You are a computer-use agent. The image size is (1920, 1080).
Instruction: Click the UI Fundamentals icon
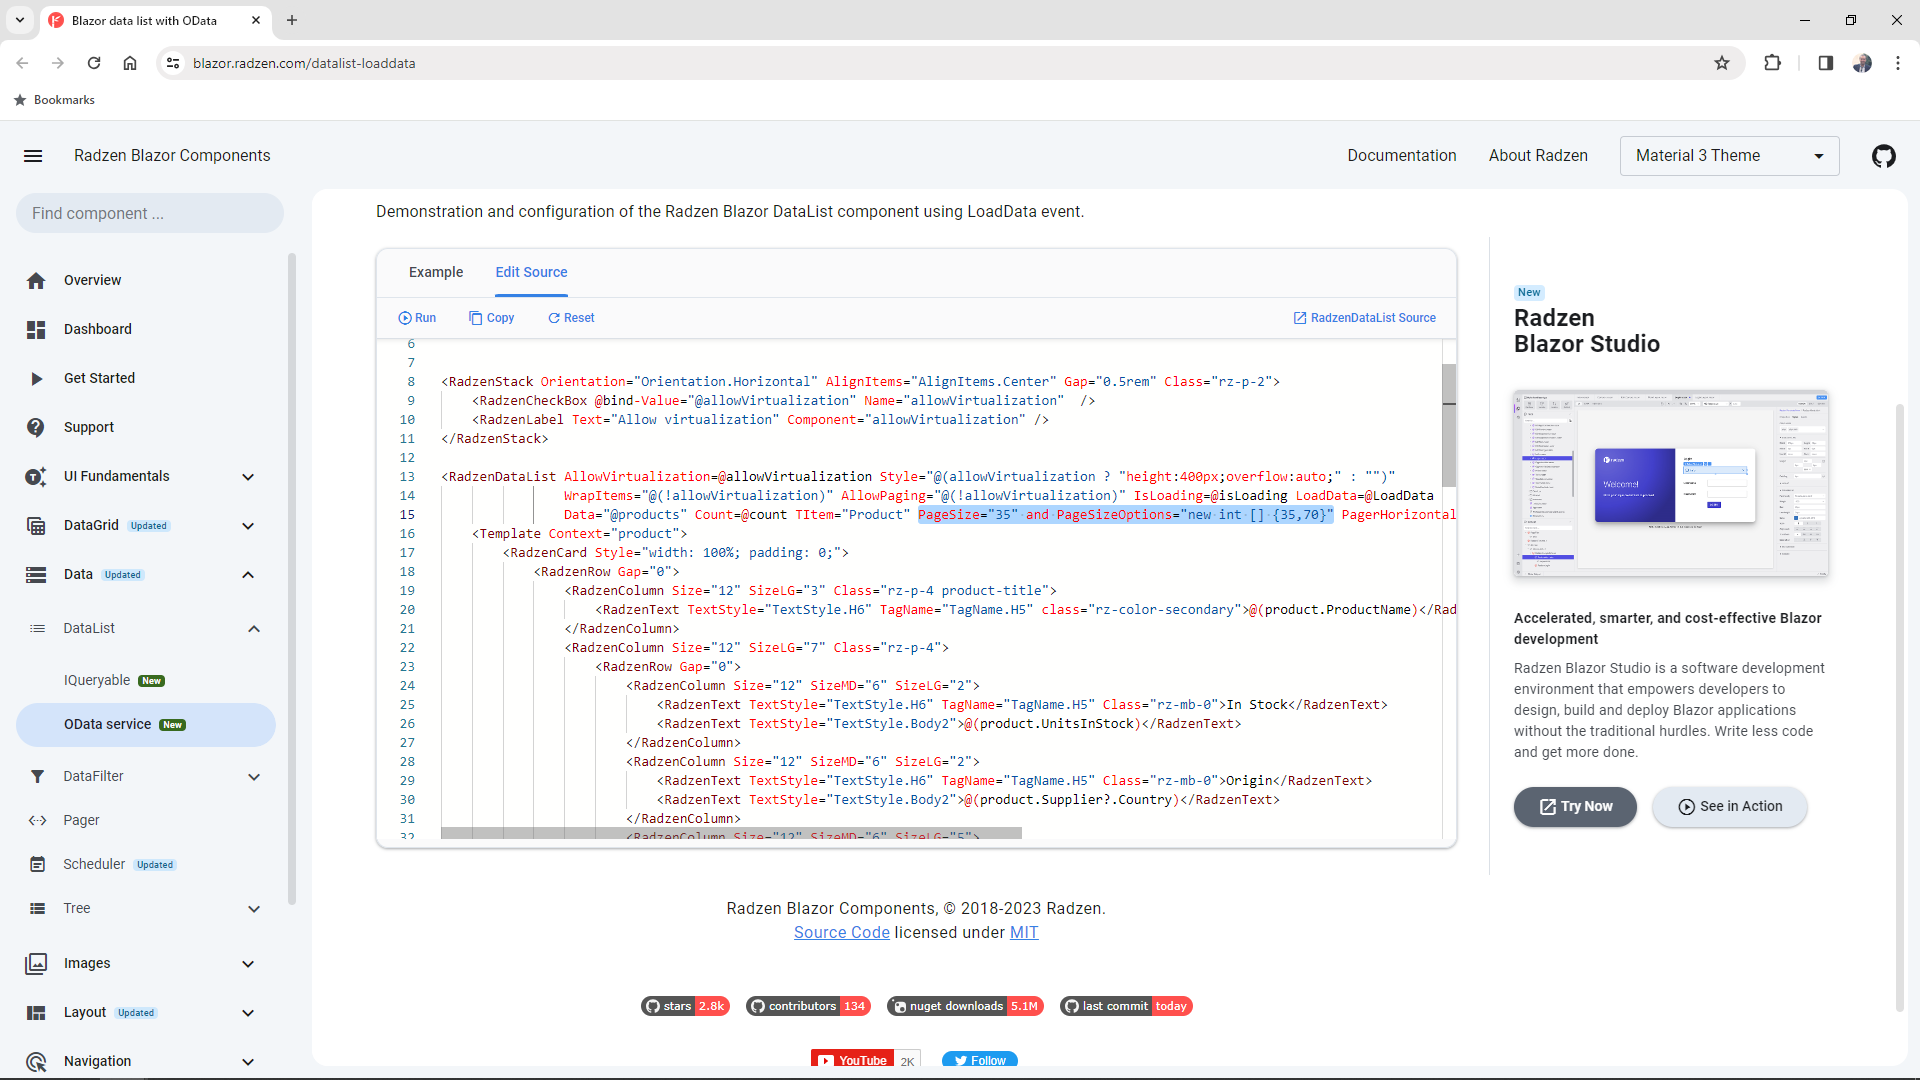coord(36,477)
